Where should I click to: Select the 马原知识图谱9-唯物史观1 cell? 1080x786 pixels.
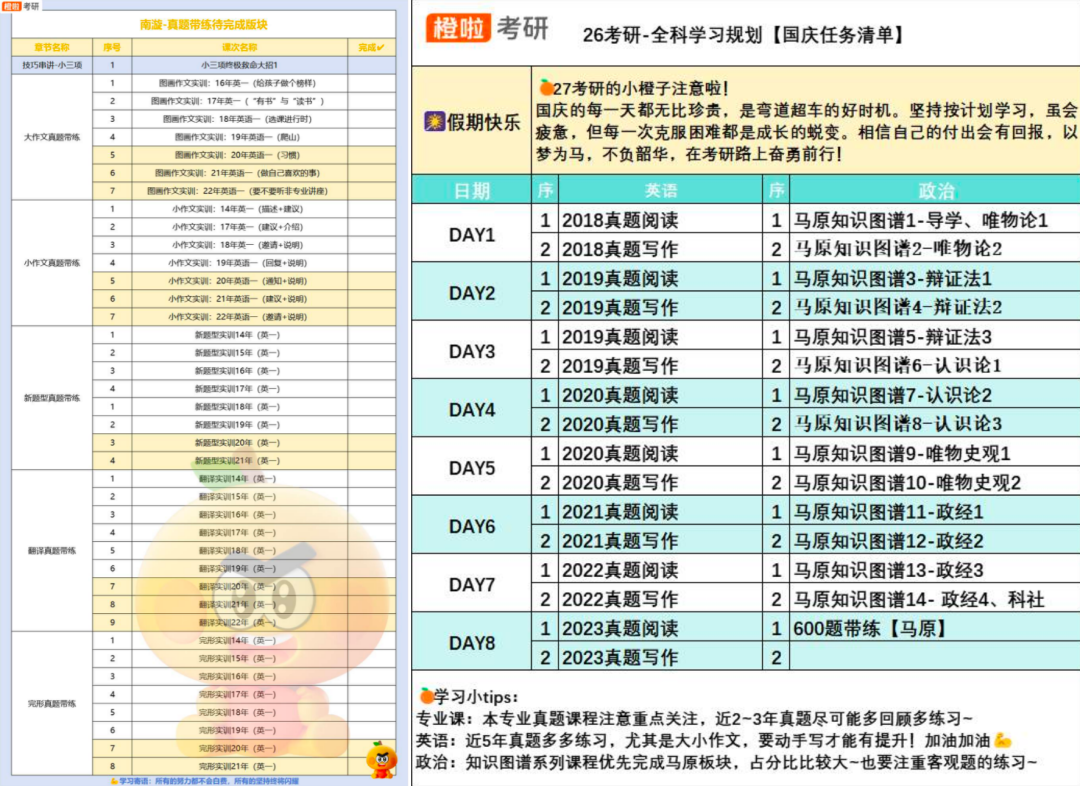point(935,453)
